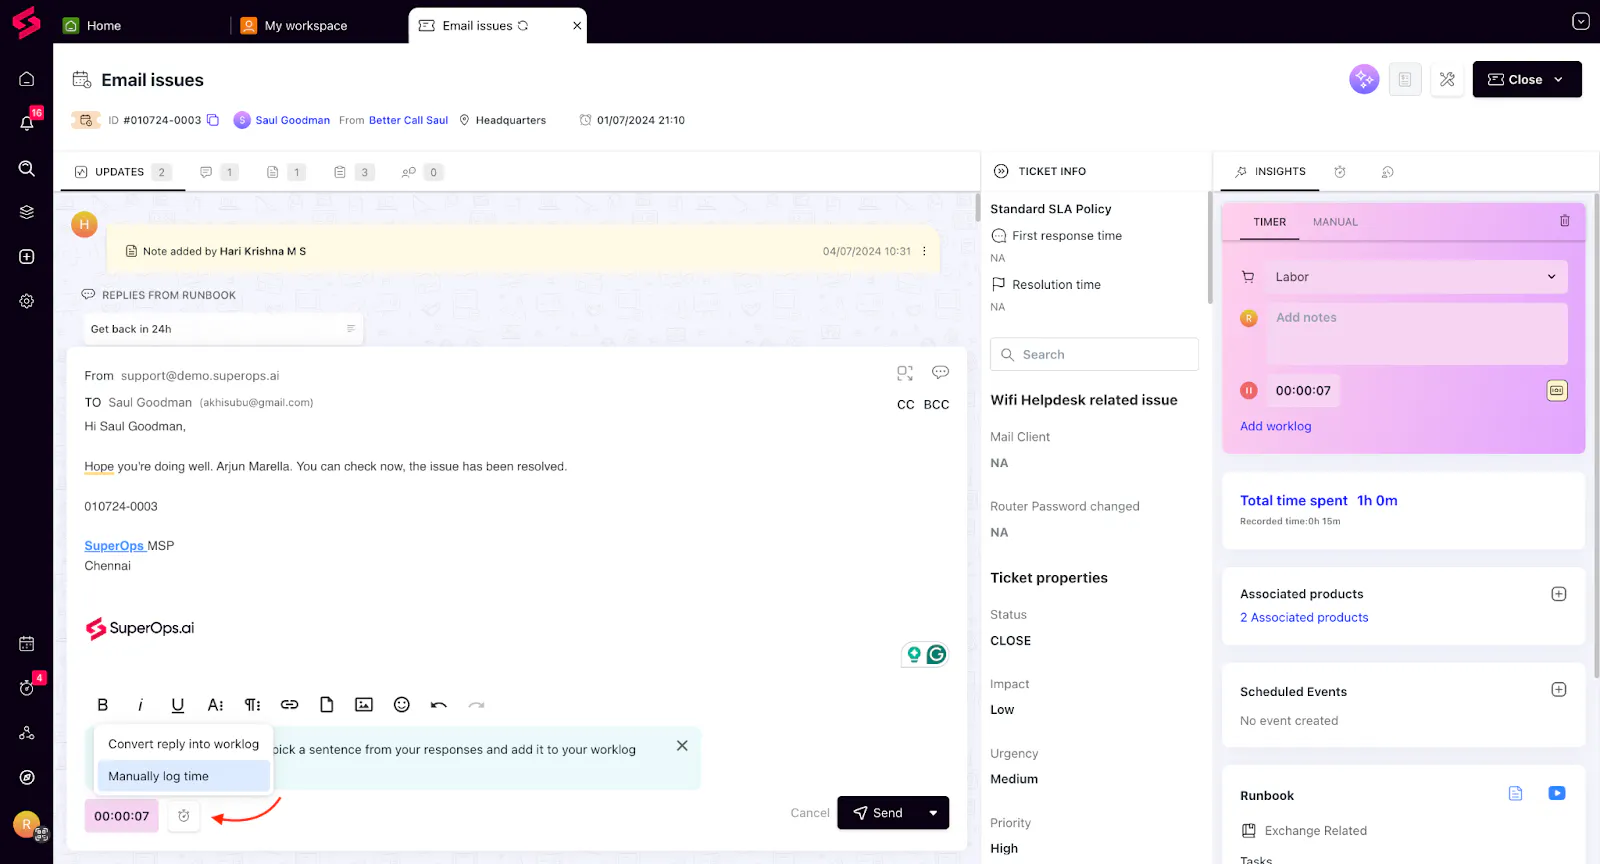Add an associated product with plus icon
This screenshot has height=864, width=1600.
1558,594
